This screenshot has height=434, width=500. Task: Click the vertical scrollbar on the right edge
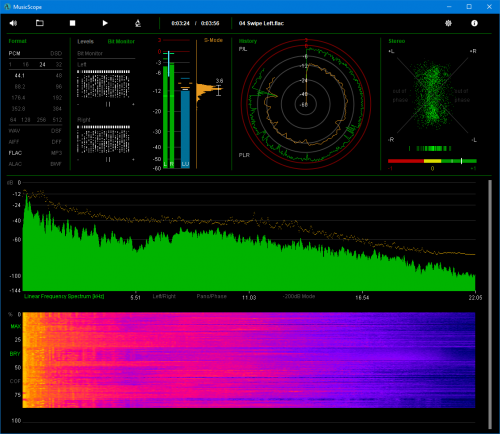click(490, 304)
